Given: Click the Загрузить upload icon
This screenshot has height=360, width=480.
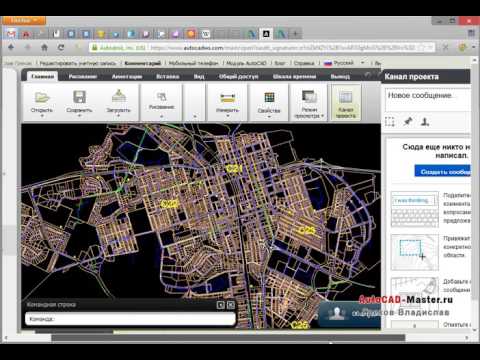Looking at the screenshot, I should coord(119,96).
